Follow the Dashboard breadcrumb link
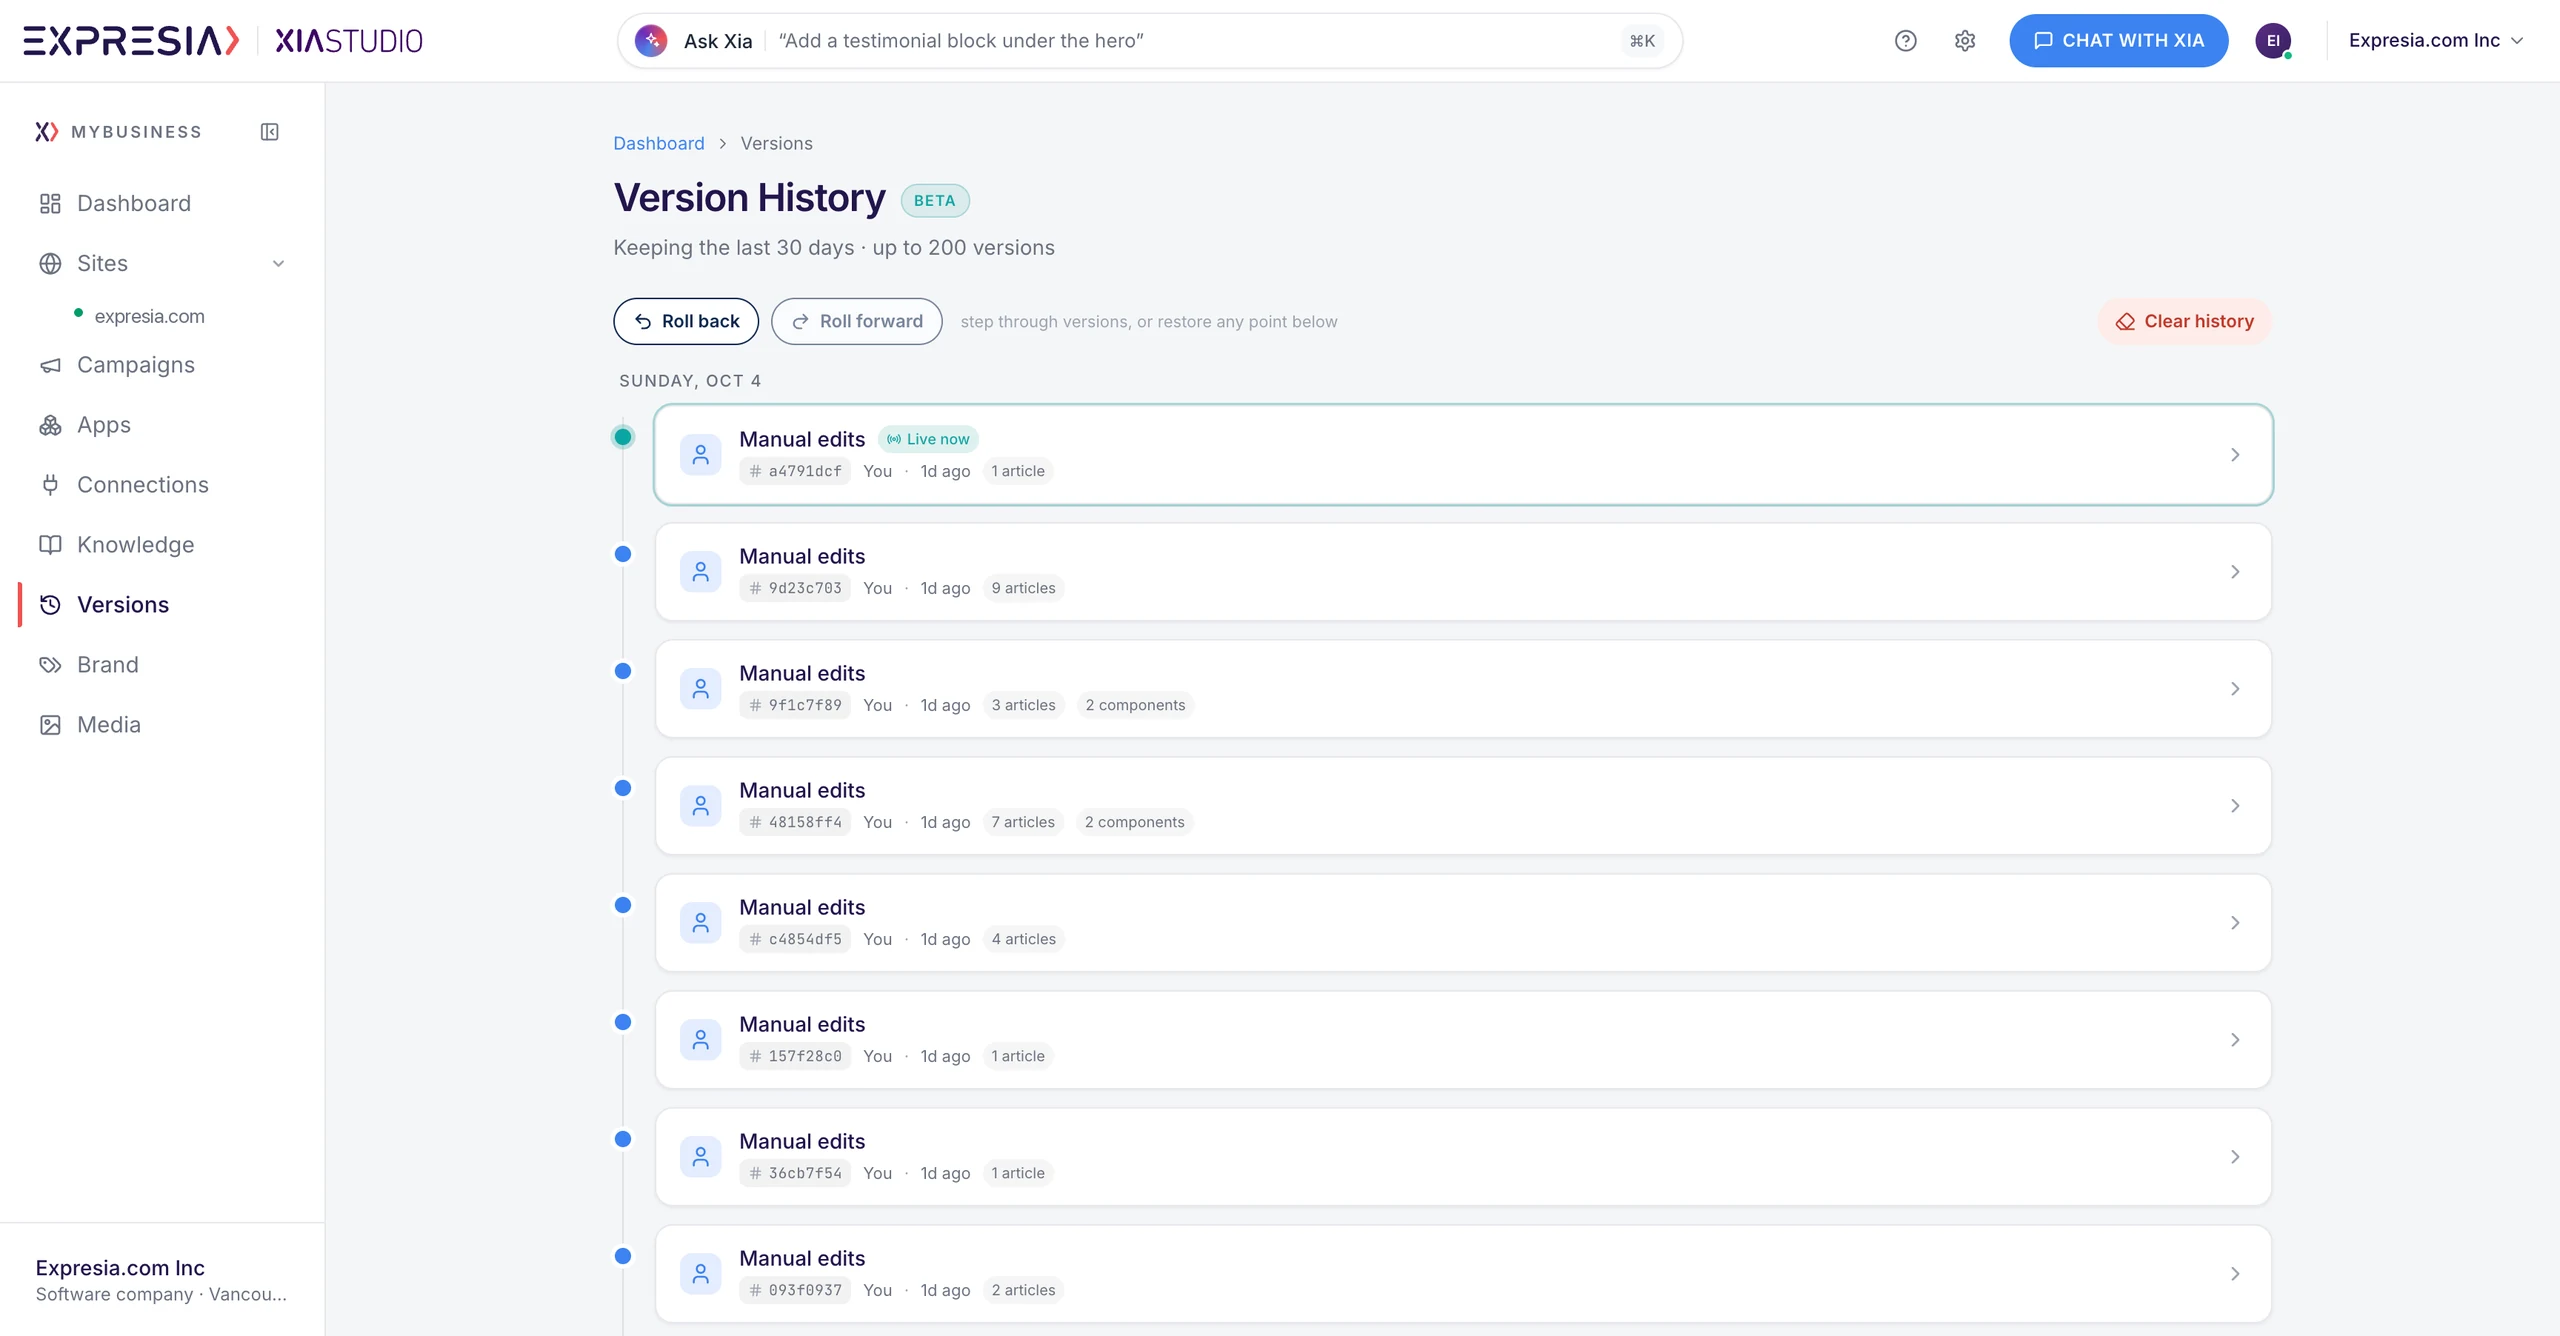Image resolution: width=2560 pixels, height=1336 pixels. tap(659, 144)
